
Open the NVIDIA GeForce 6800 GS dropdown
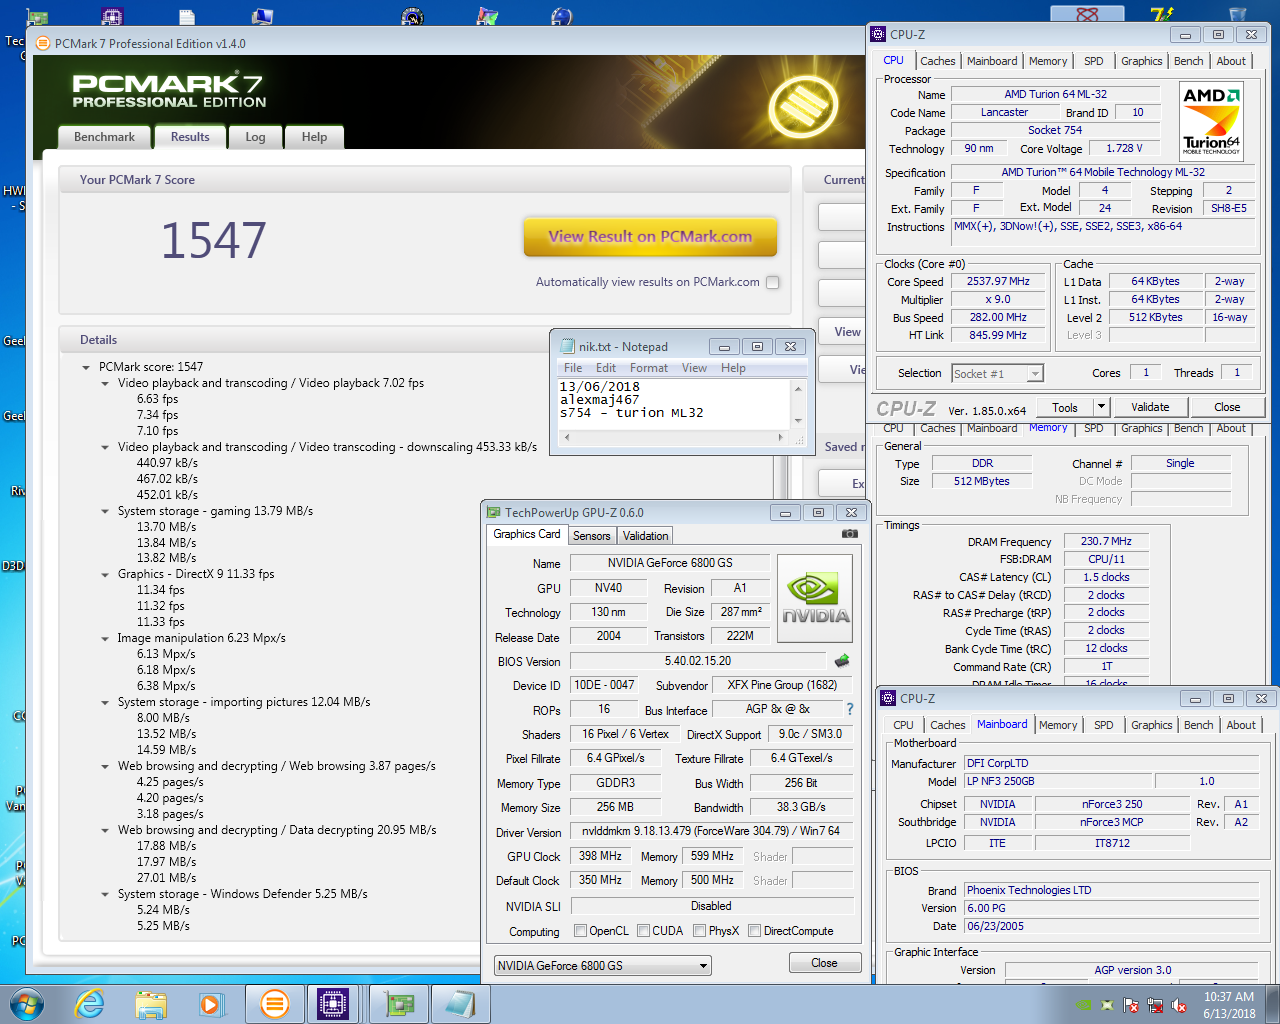tap(603, 965)
